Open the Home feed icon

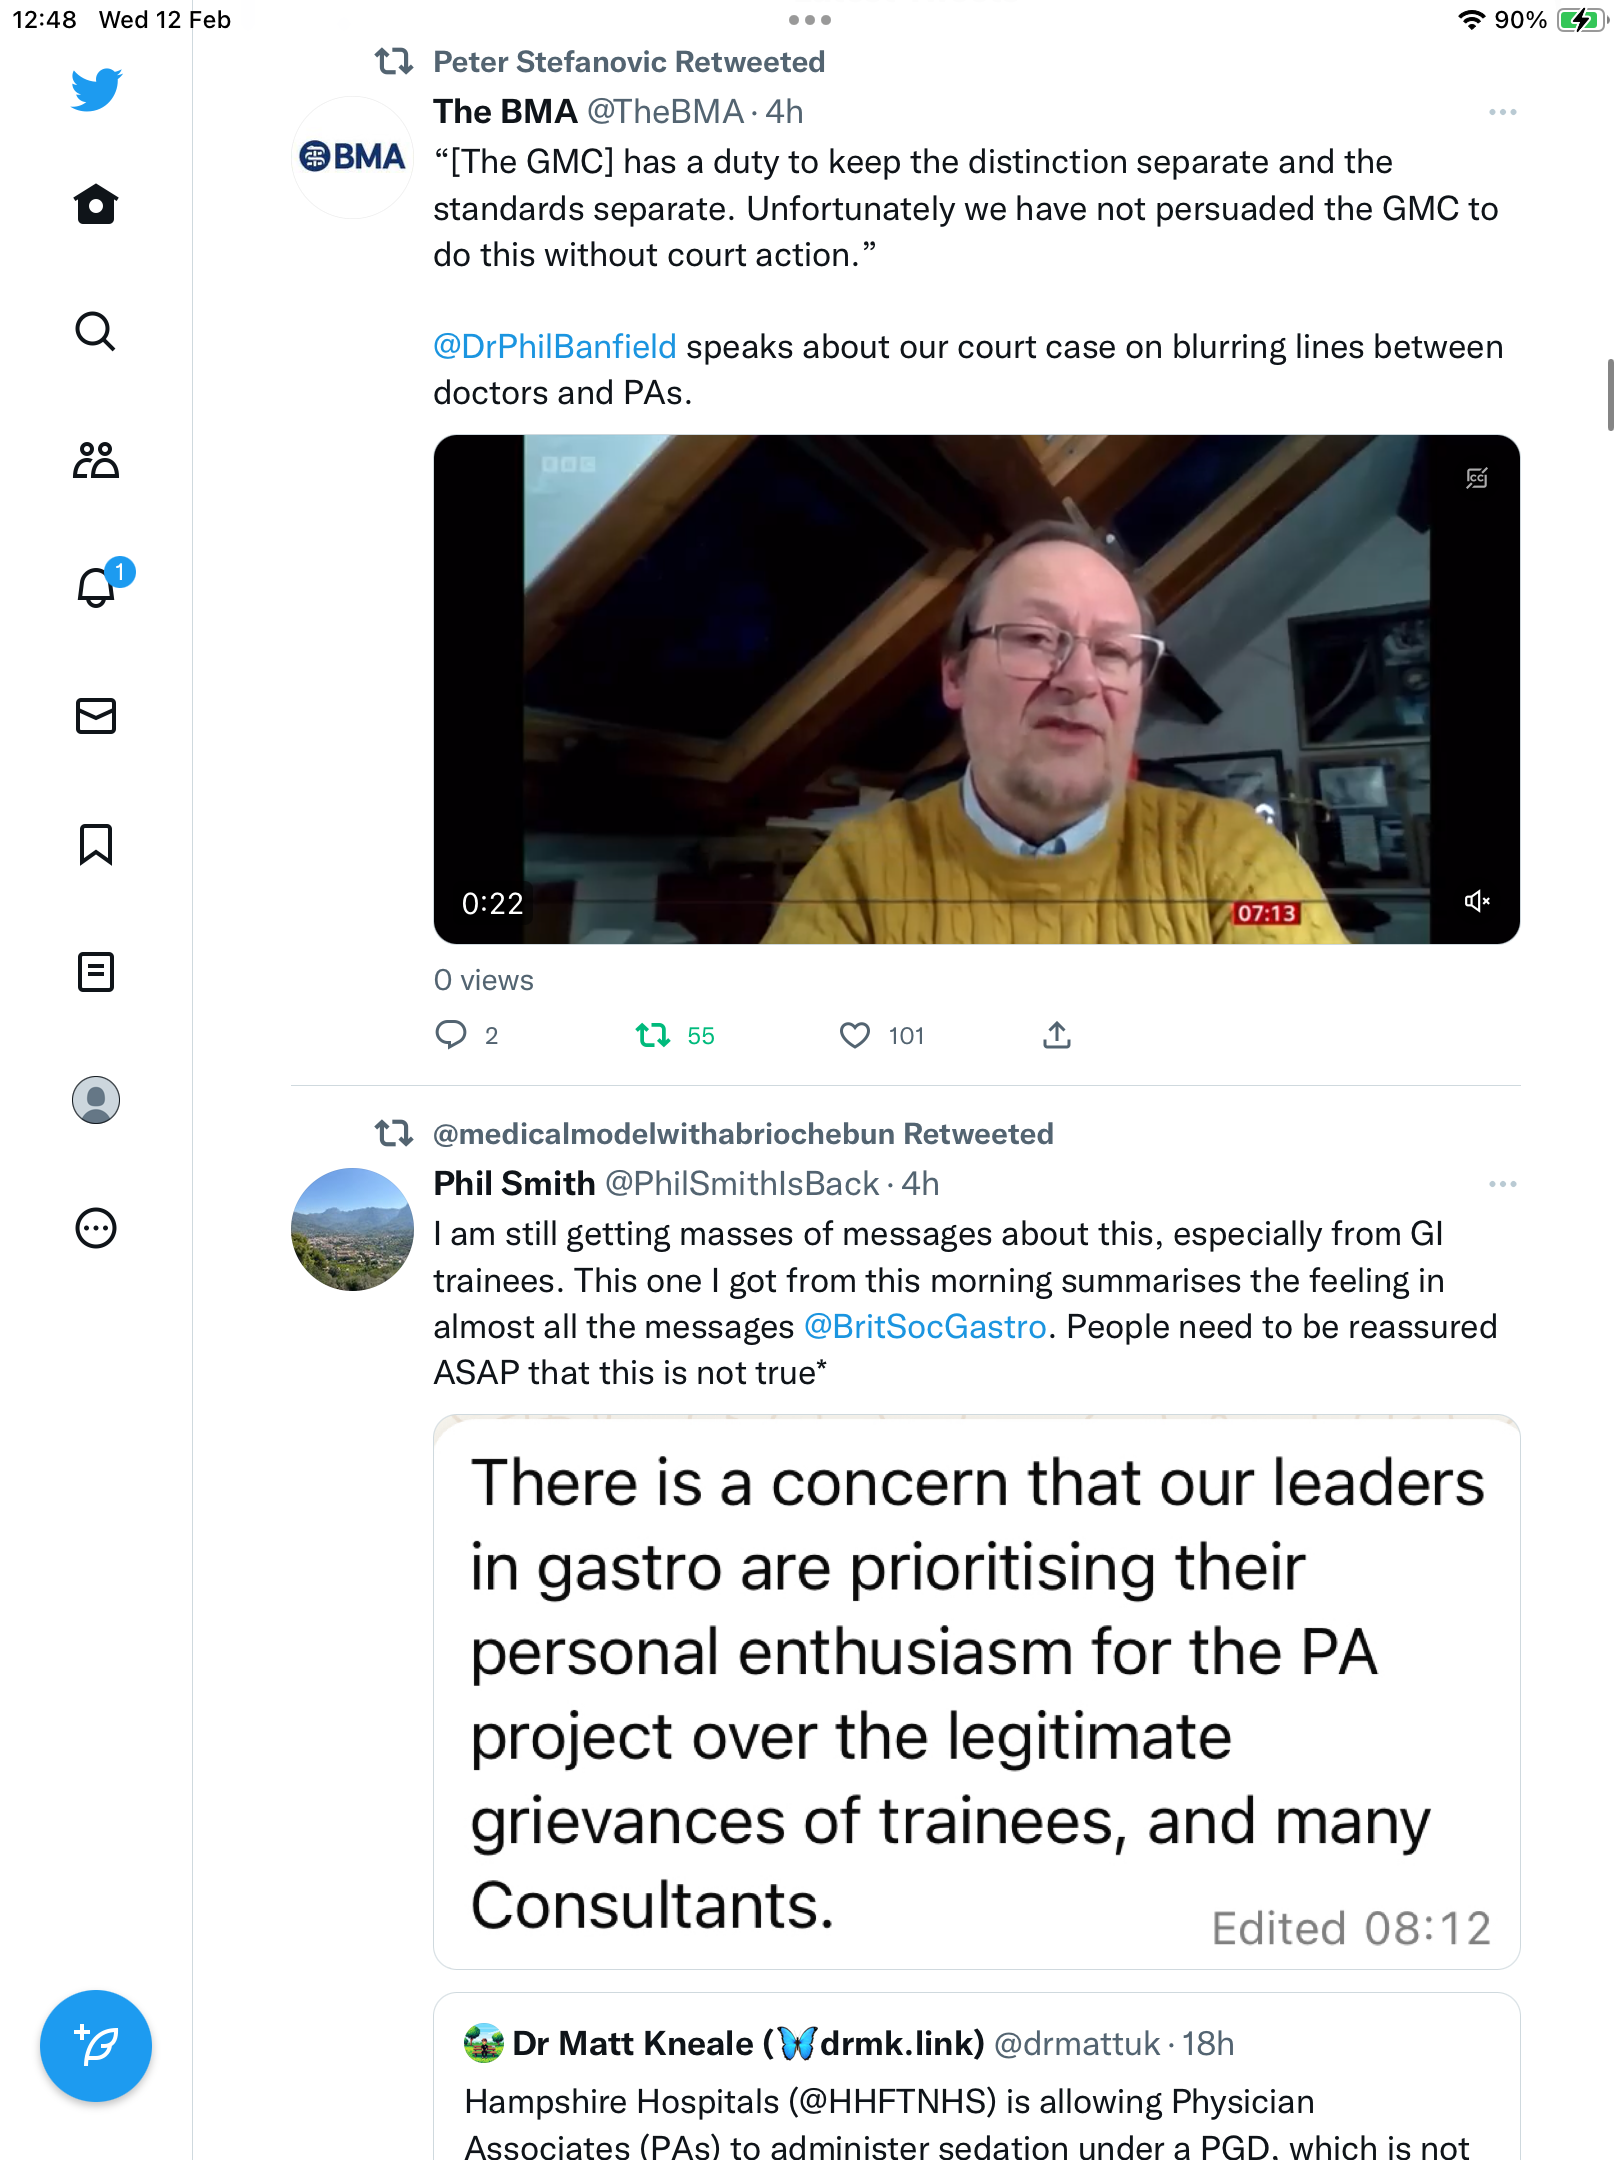[96, 204]
